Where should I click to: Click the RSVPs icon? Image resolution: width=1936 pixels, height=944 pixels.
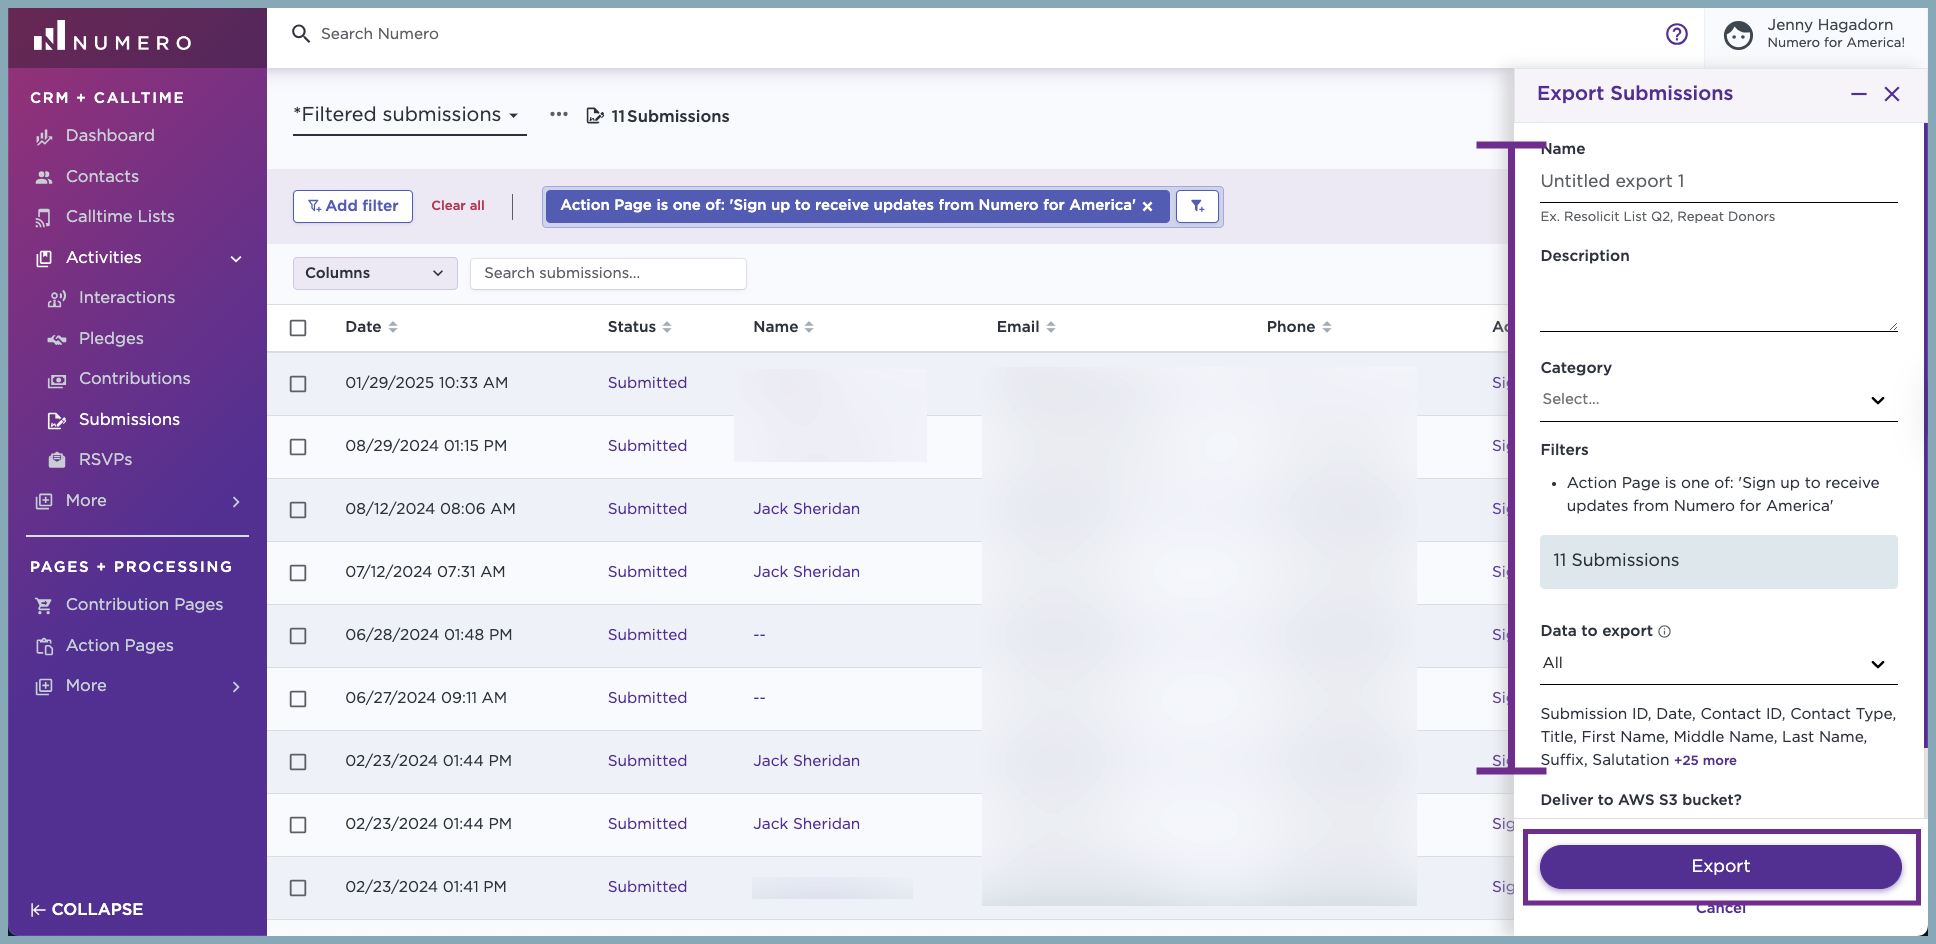pyautogui.click(x=57, y=460)
